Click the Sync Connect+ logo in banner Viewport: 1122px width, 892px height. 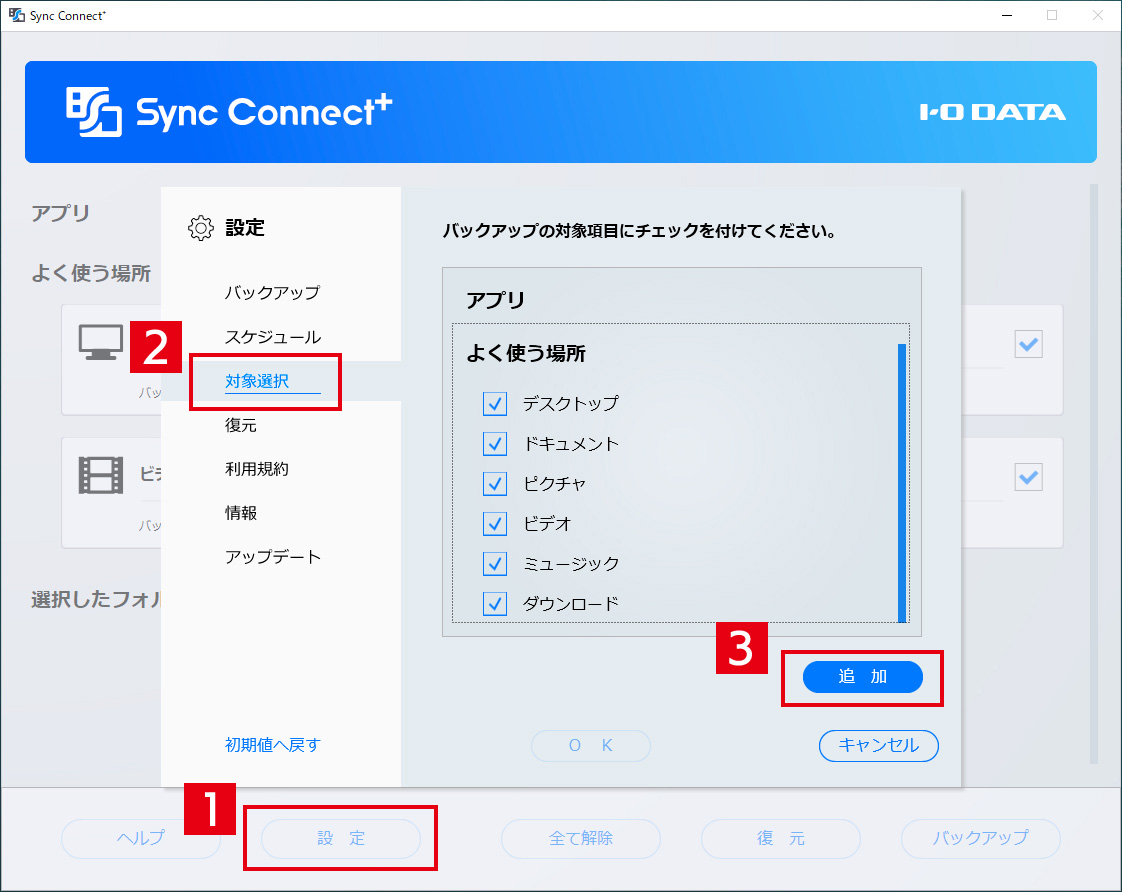(229, 112)
